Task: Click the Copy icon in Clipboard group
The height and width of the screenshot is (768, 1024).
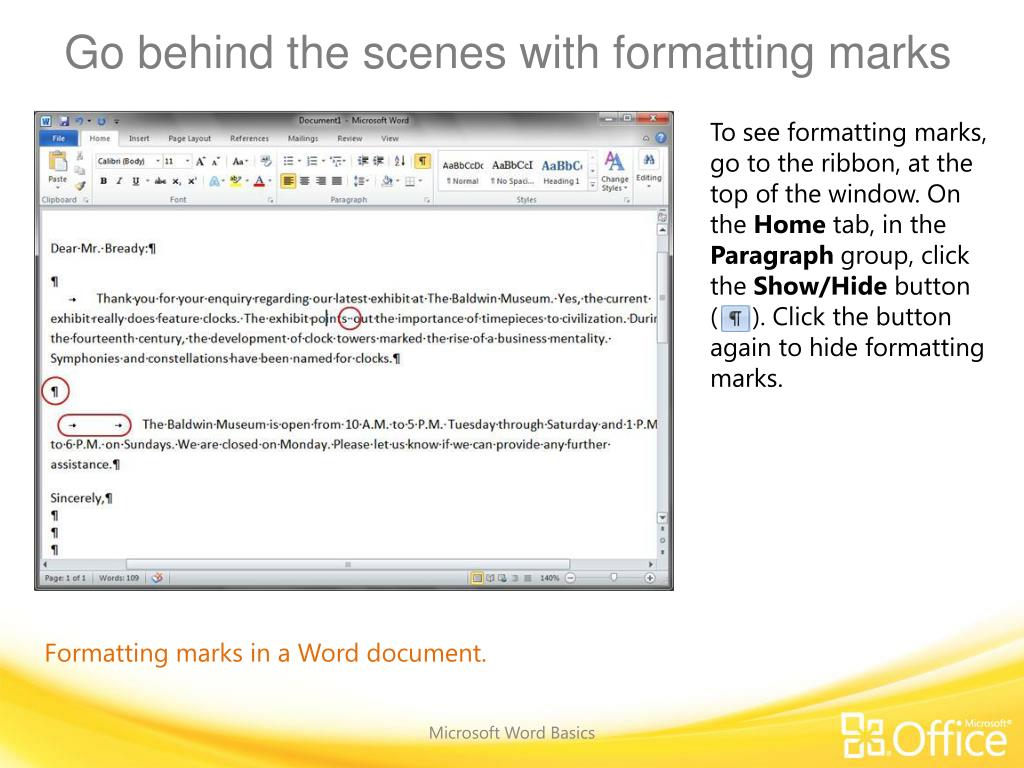Action: click(80, 171)
